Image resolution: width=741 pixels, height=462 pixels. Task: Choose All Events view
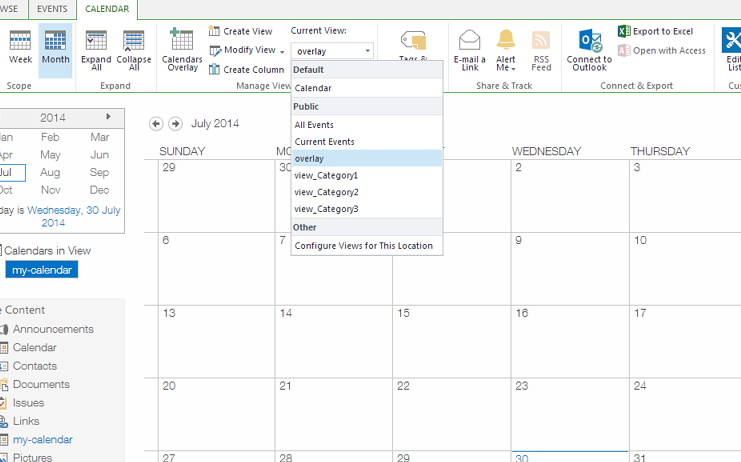coord(367,125)
